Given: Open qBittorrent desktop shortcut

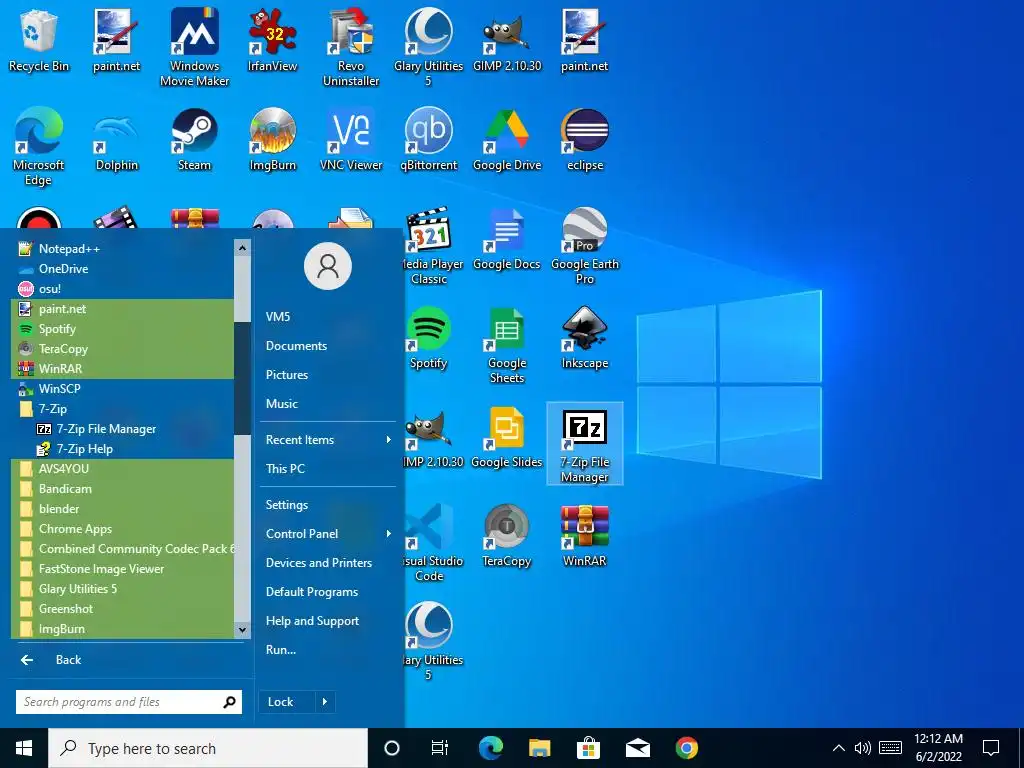Looking at the screenshot, I should pyautogui.click(x=428, y=140).
